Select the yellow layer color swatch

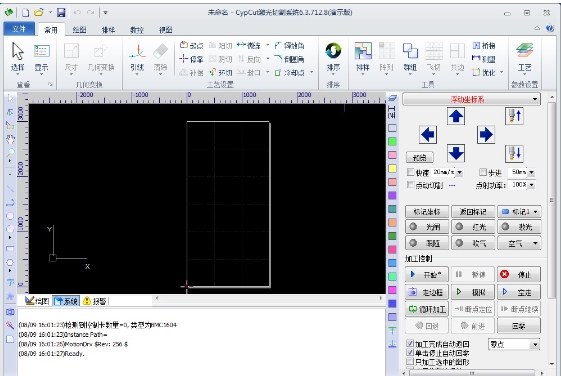(392, 169)
